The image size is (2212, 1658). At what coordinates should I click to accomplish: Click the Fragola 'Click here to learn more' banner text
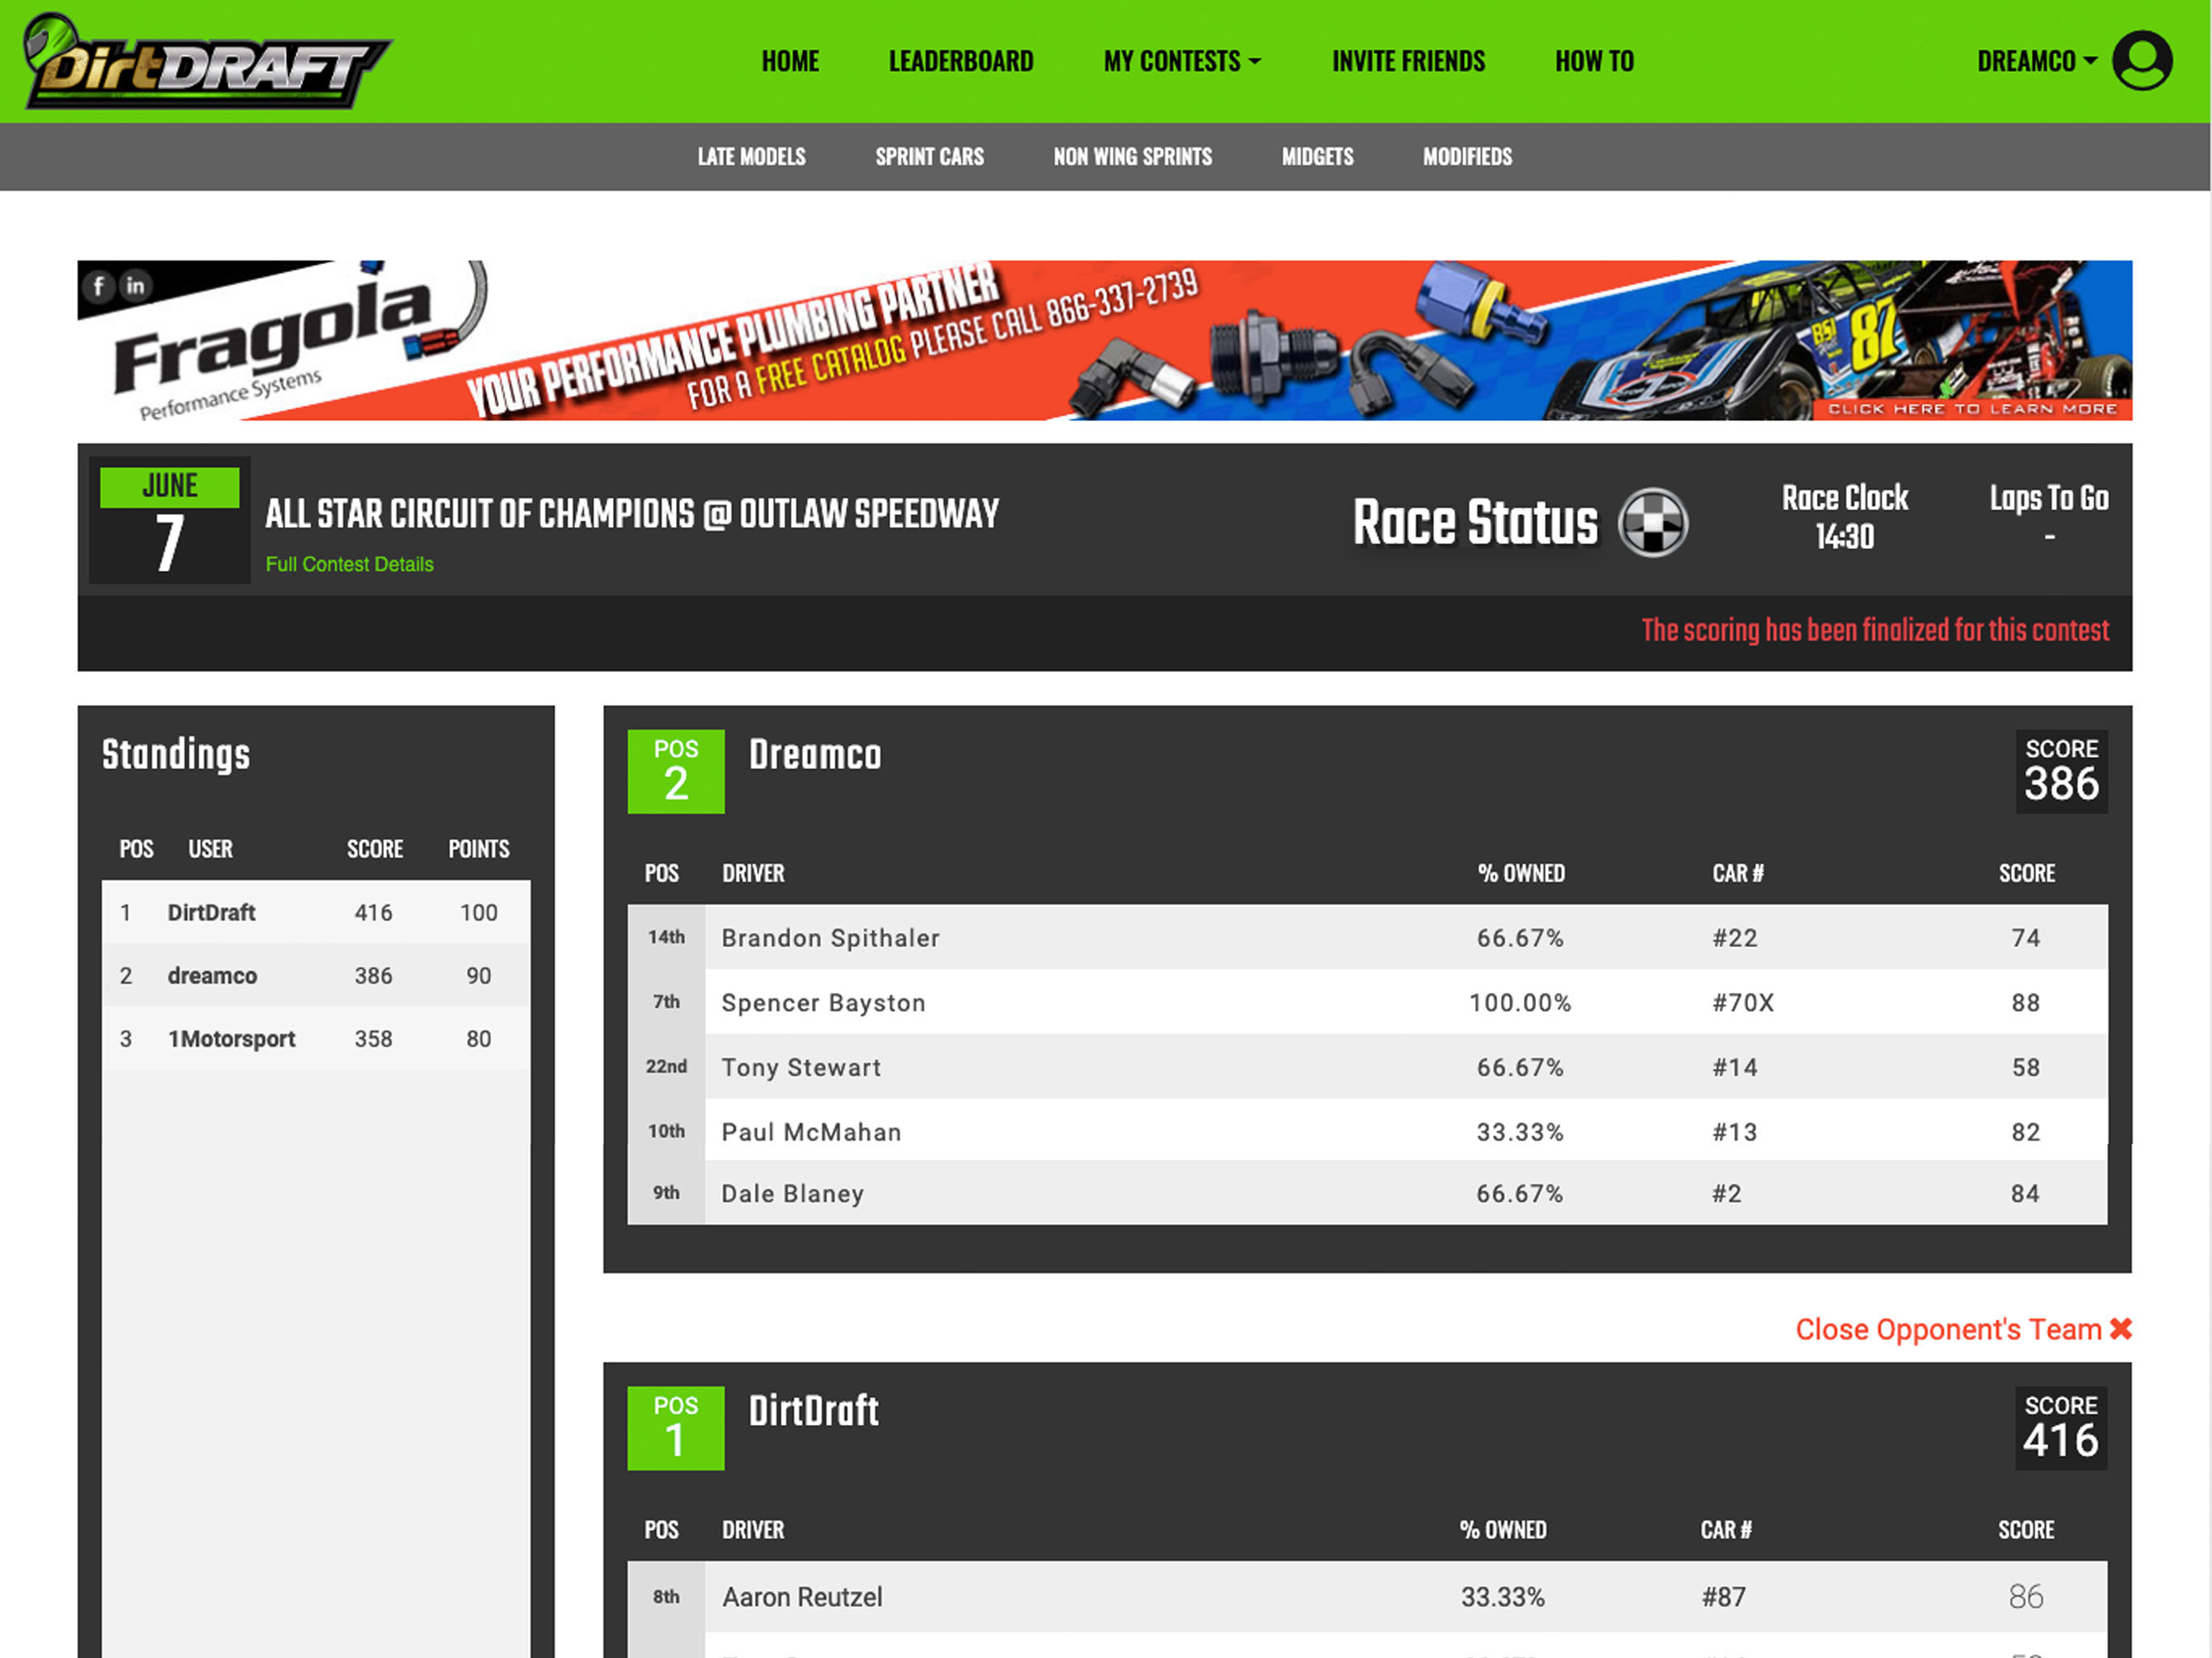click(1972, 409)
